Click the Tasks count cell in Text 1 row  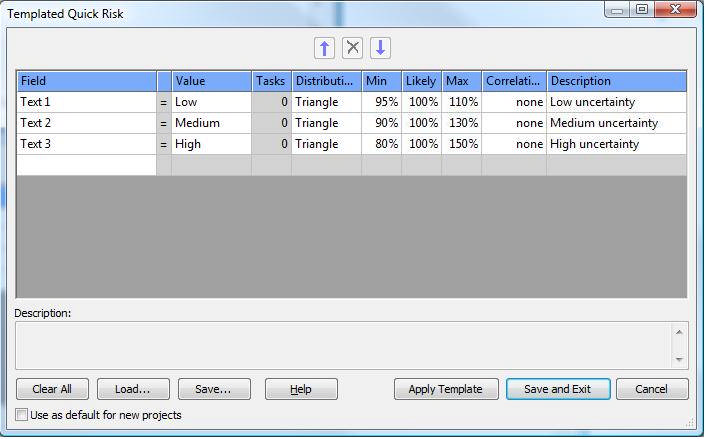[x=272, y=102]
